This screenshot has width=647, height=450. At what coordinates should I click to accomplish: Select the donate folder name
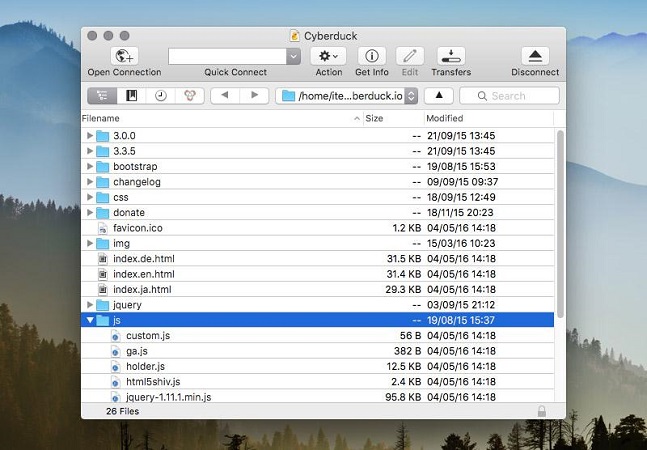click(x=129, y=212)
